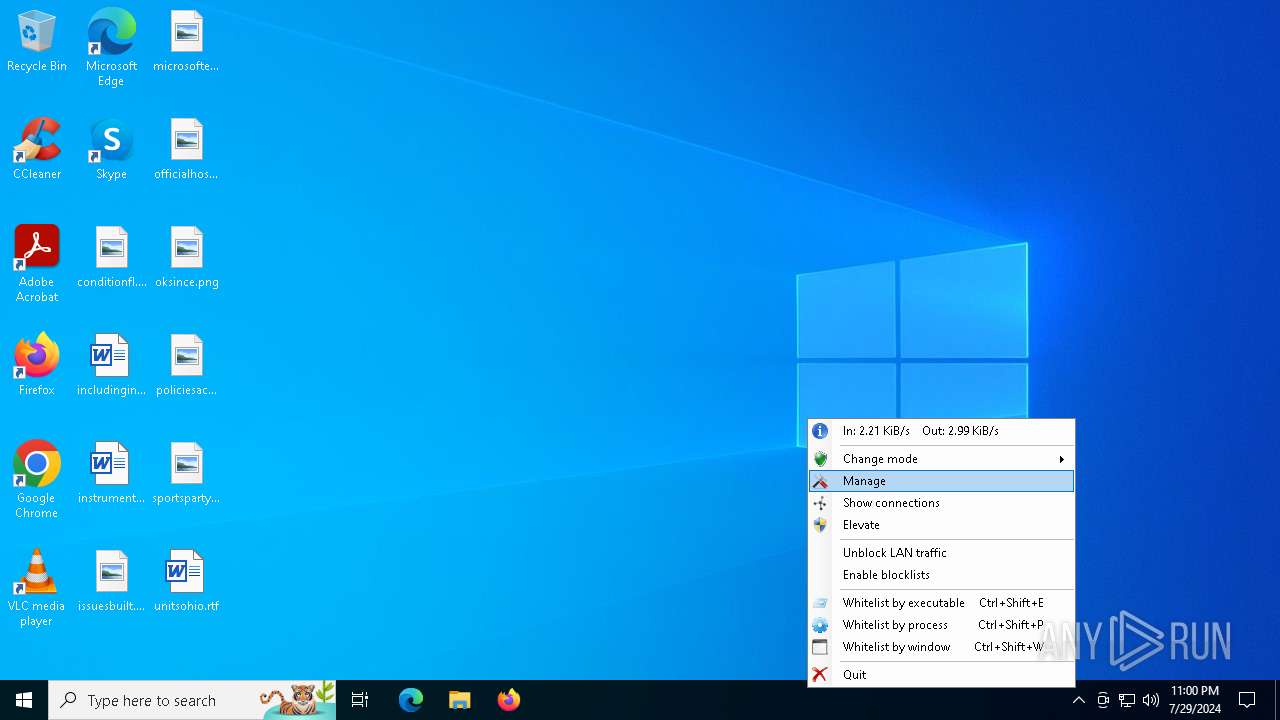Select the Microsoft Edge desktop shortcut
The height and width of the screenshot is (720, 1280).
111,48
